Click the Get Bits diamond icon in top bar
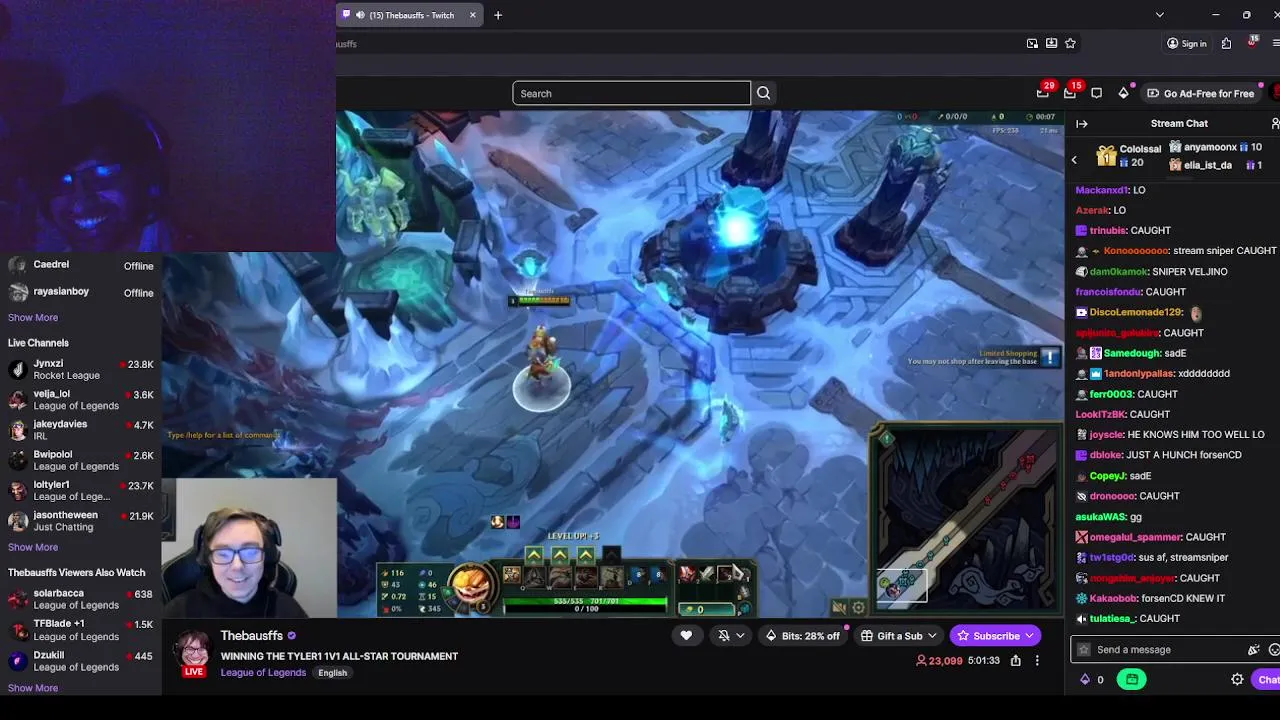 [1123, 93]
